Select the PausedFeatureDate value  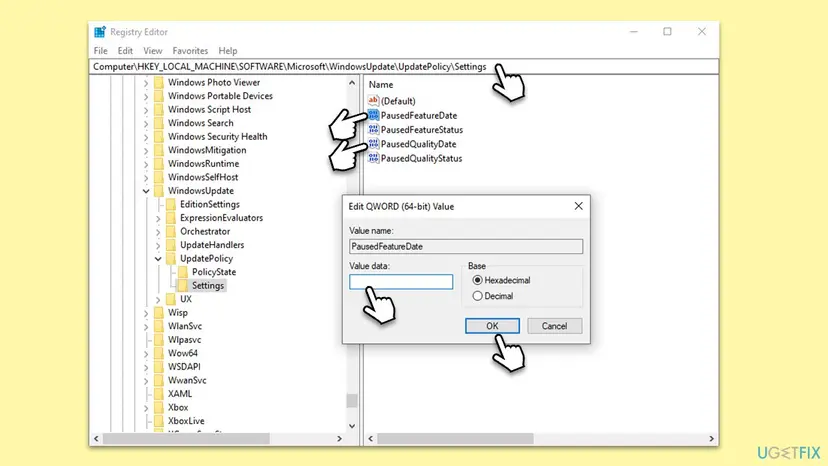[419, 115]
